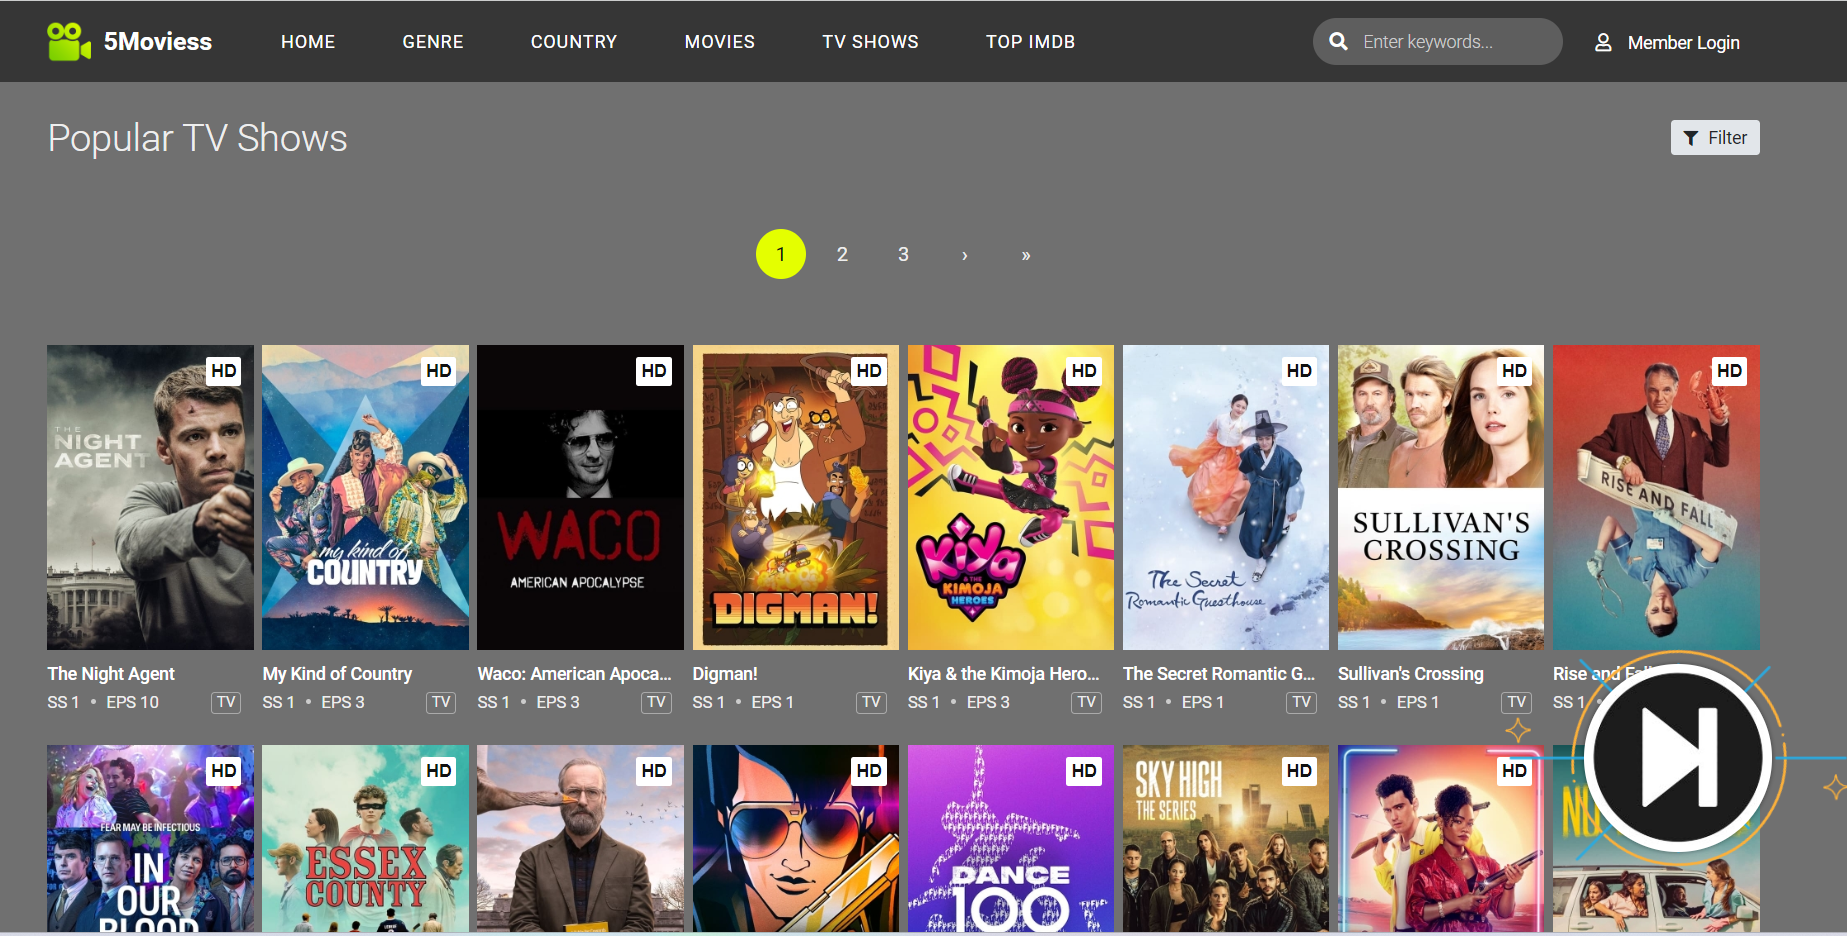This screenshot has width=1847, height=936.
Task: Click The Secret Romantic Guesthouse poster
Action: tap(1226, 497)
